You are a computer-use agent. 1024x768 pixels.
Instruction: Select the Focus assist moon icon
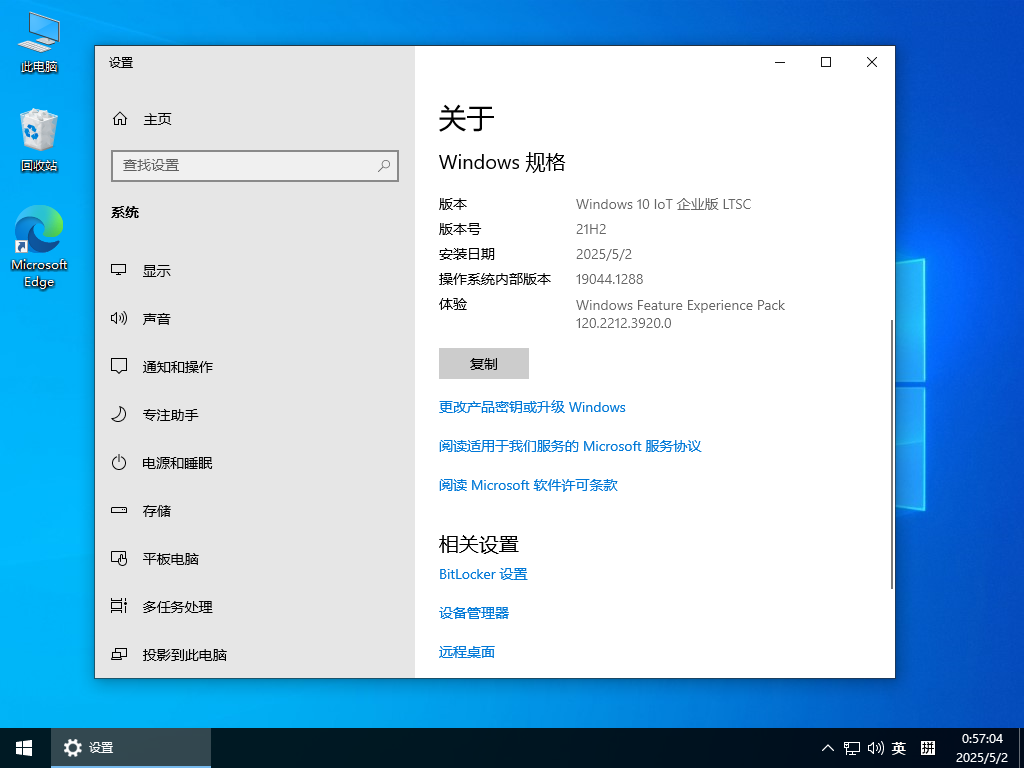[119, 415]
